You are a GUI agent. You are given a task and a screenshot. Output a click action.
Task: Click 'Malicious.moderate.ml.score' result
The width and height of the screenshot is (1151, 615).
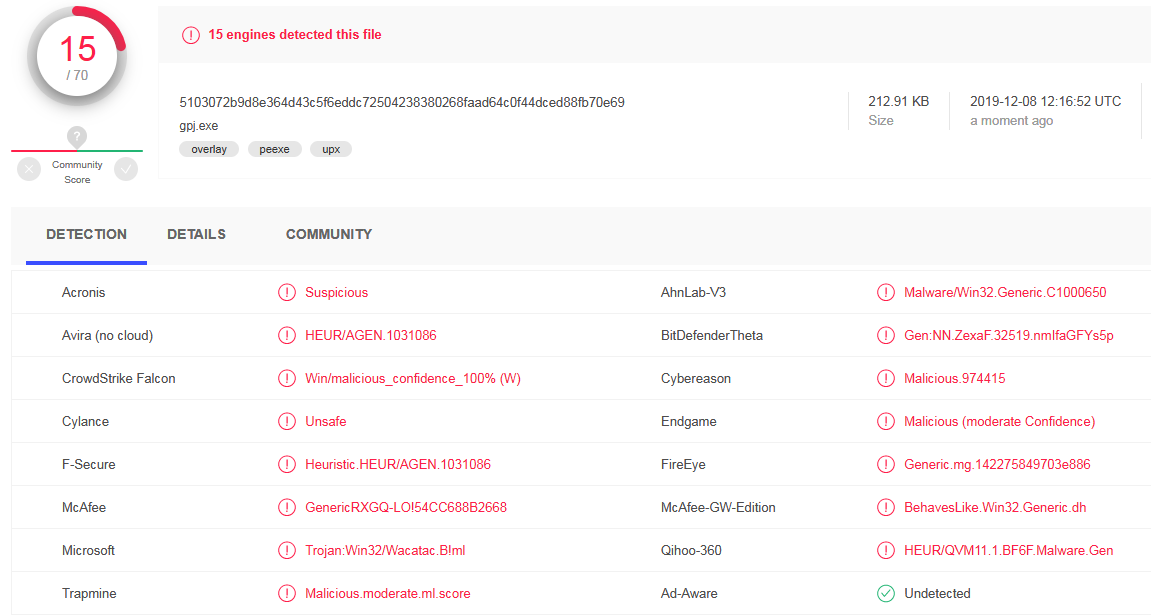click(x=388, y=593)
